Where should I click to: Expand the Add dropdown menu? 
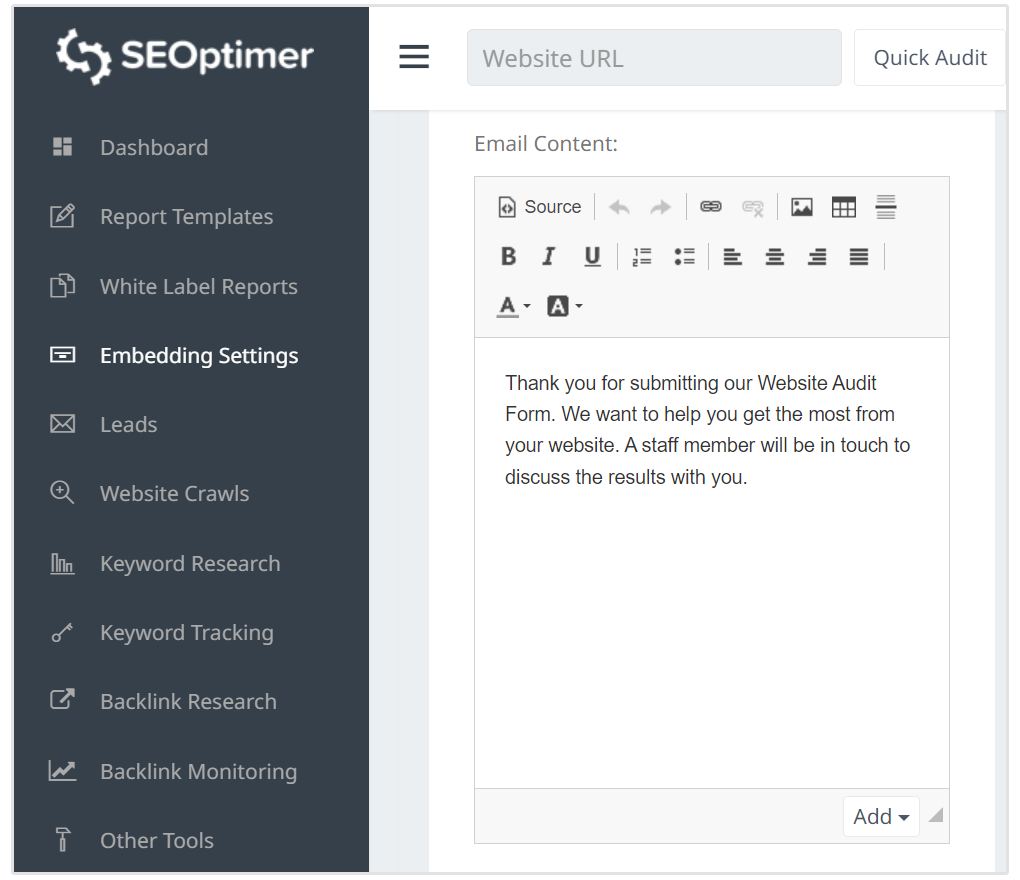[x=881, y=817]
